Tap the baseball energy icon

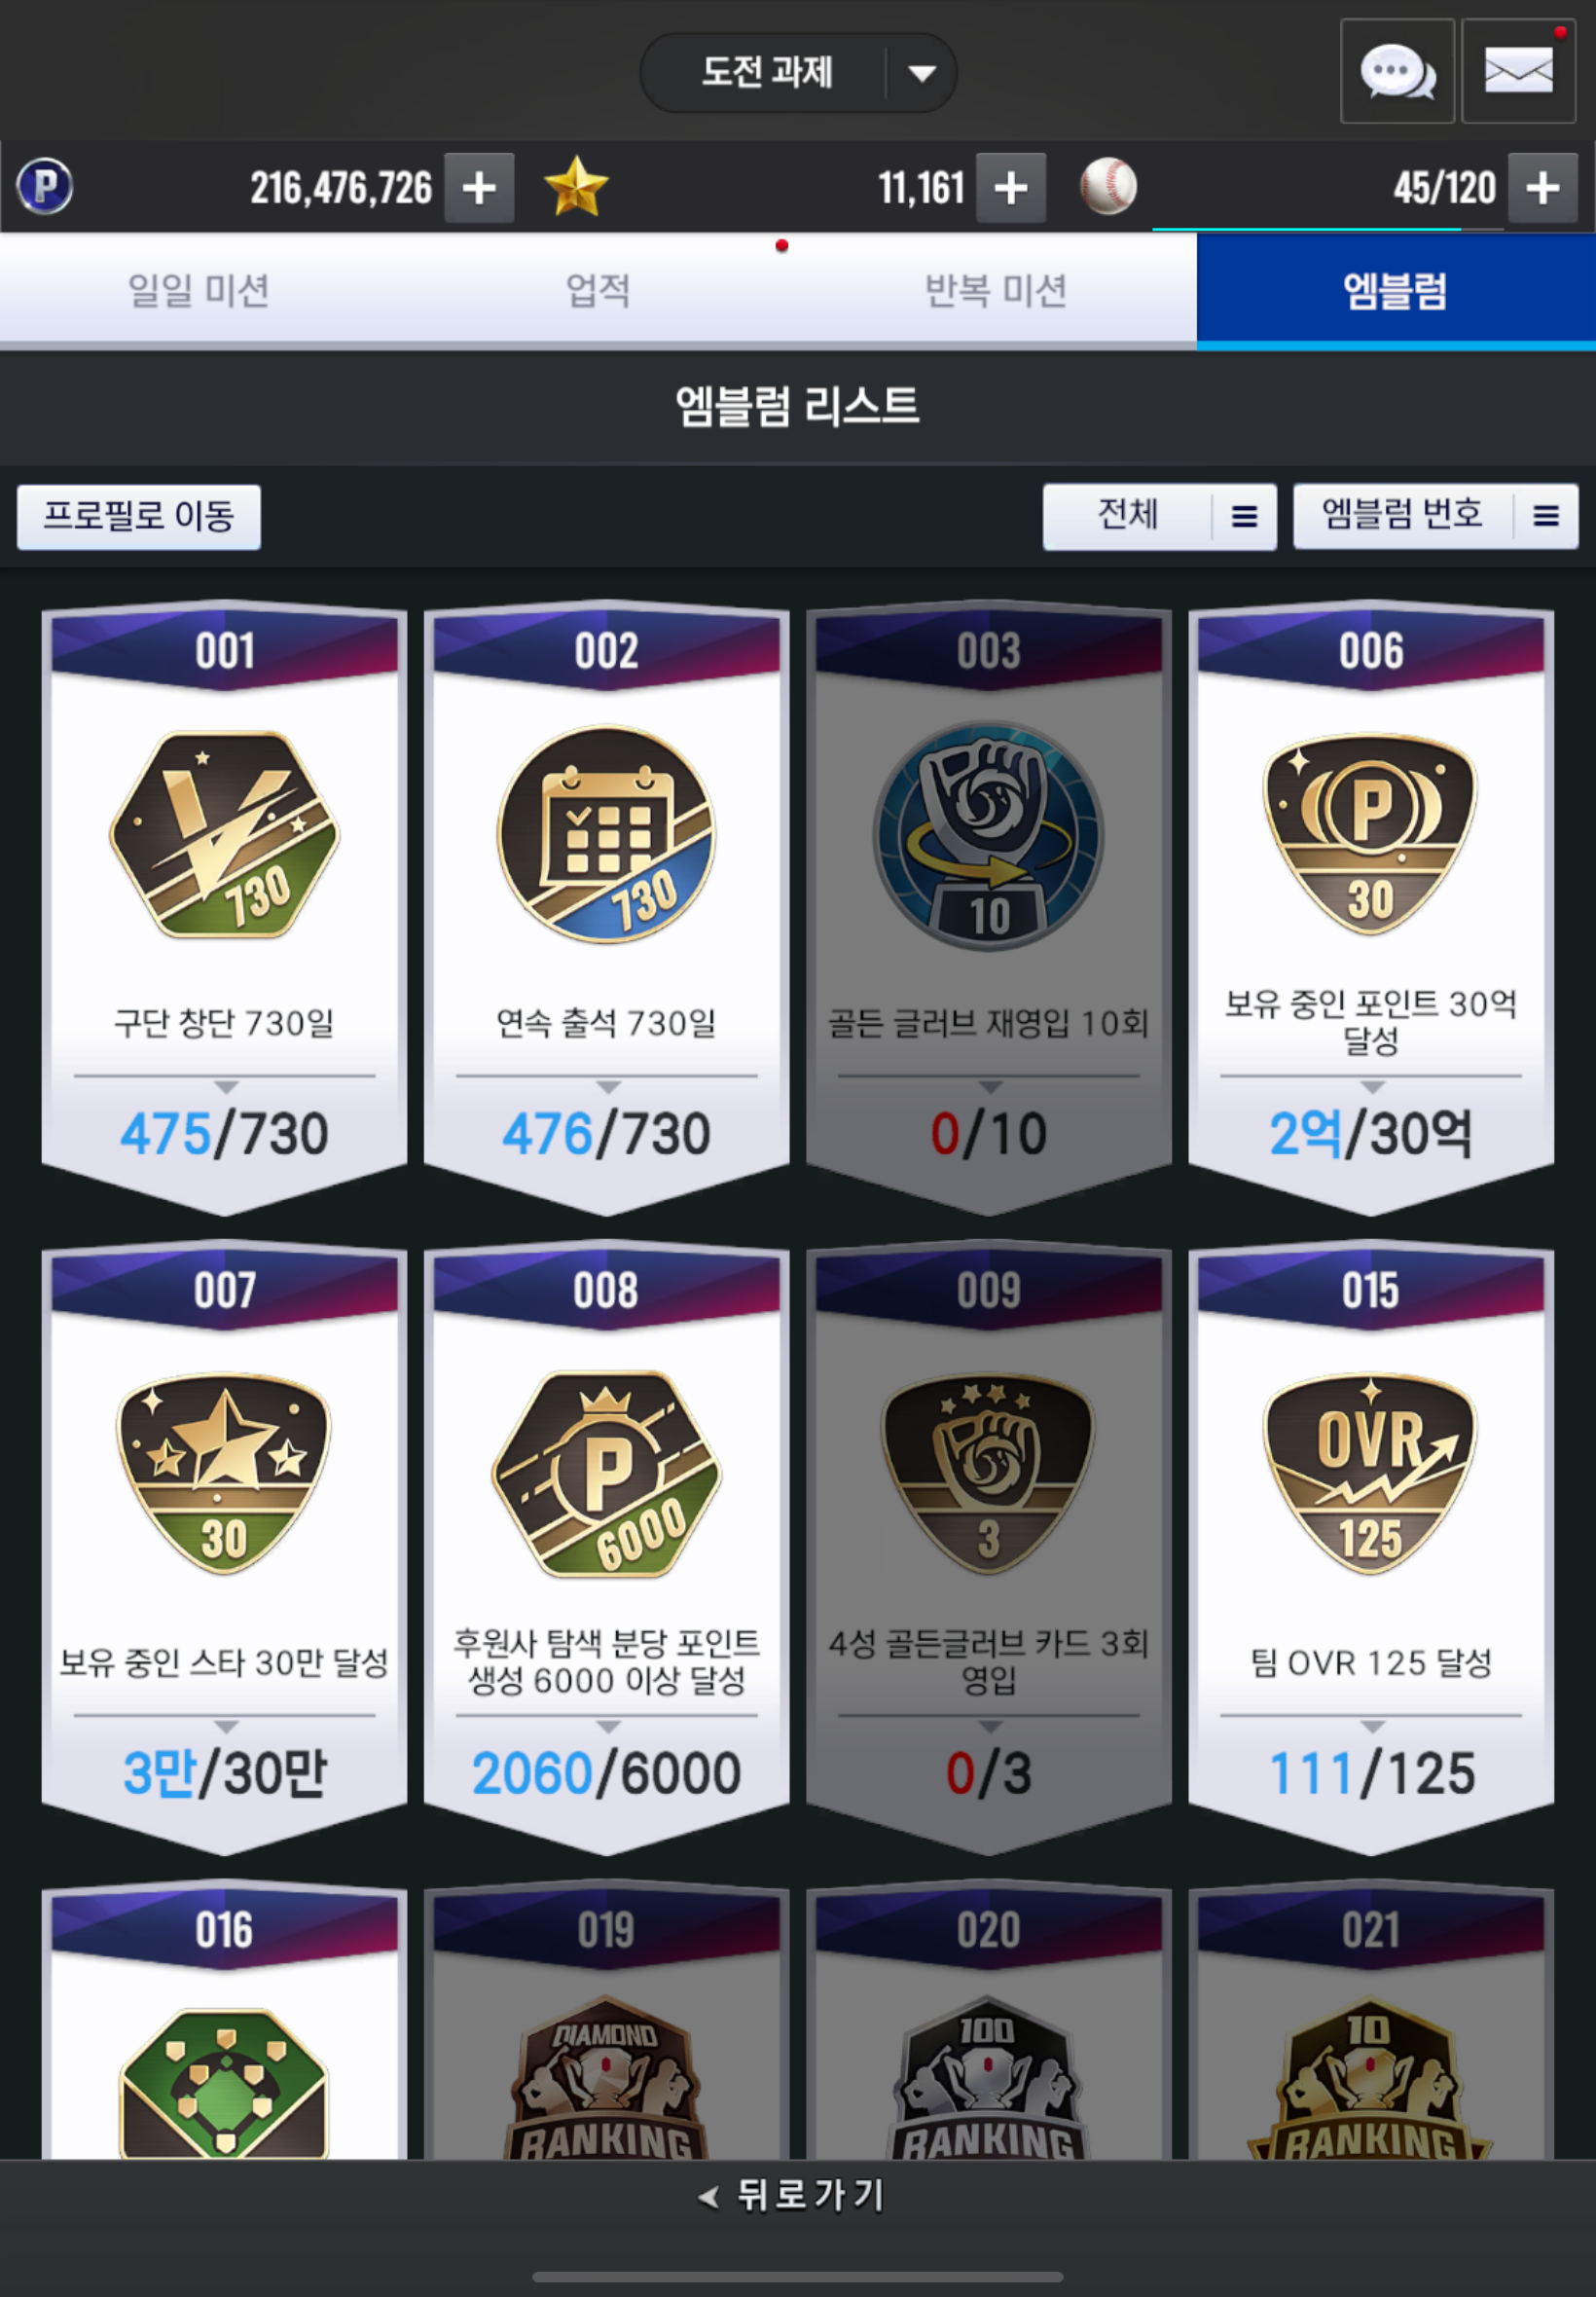coord(1108,187)
